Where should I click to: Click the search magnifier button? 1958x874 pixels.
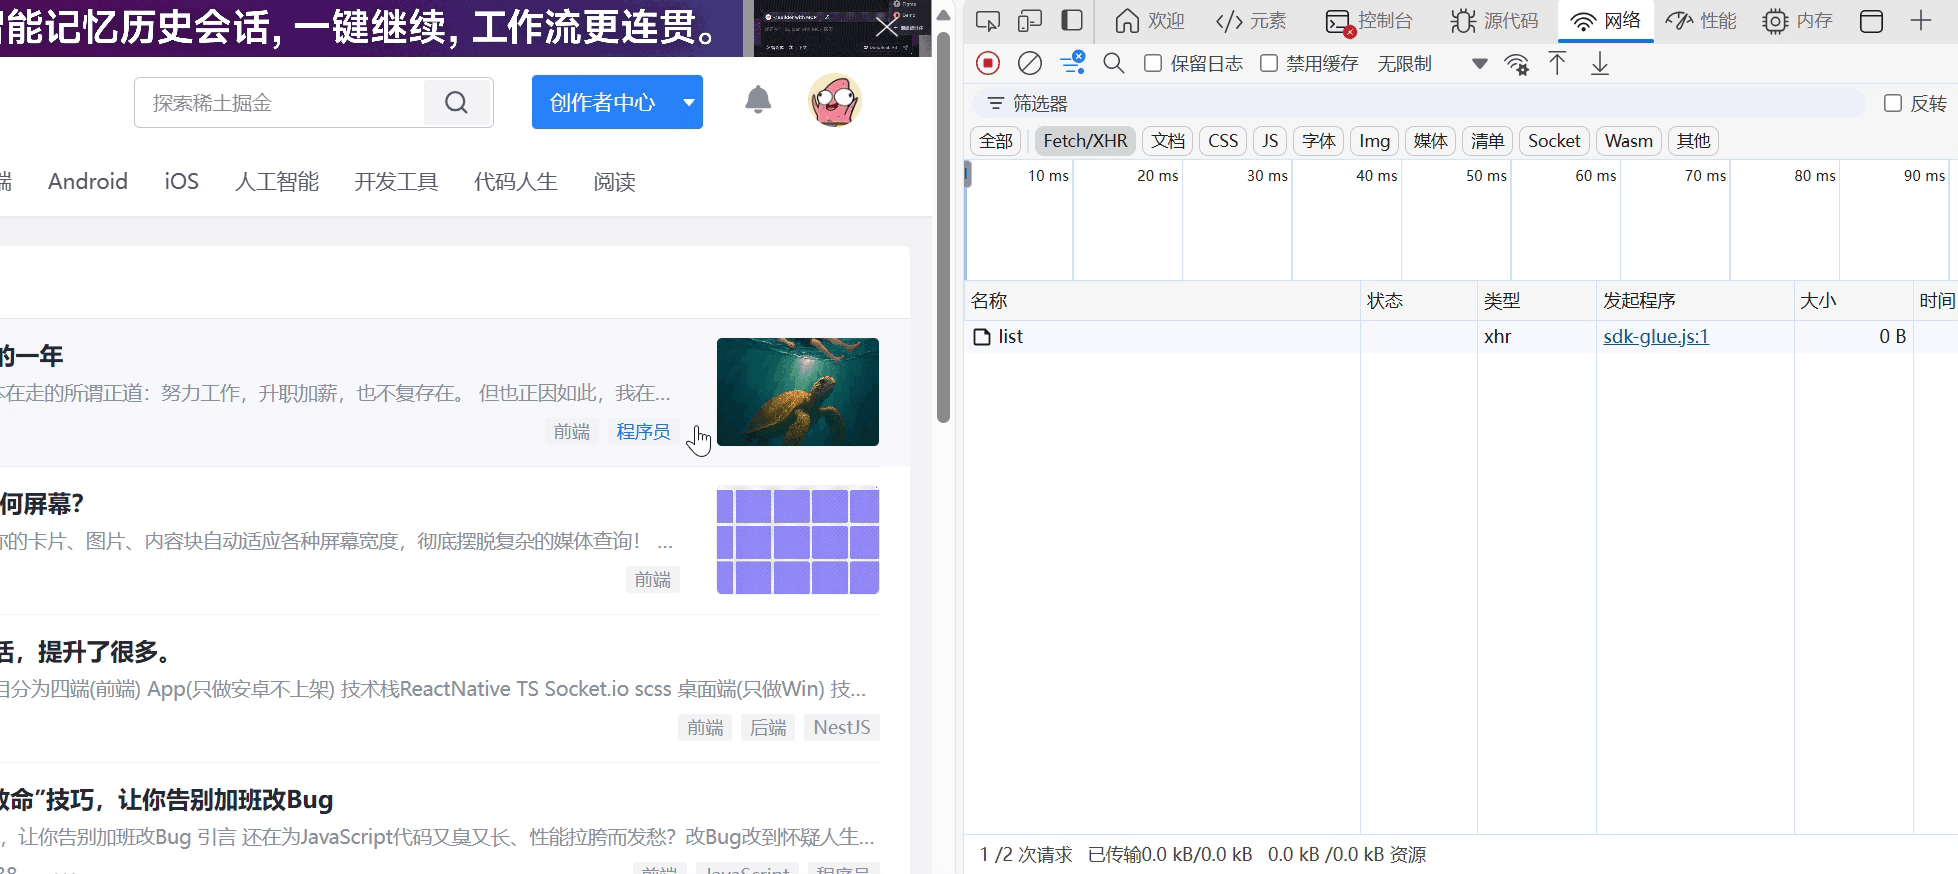pos(457,103)
